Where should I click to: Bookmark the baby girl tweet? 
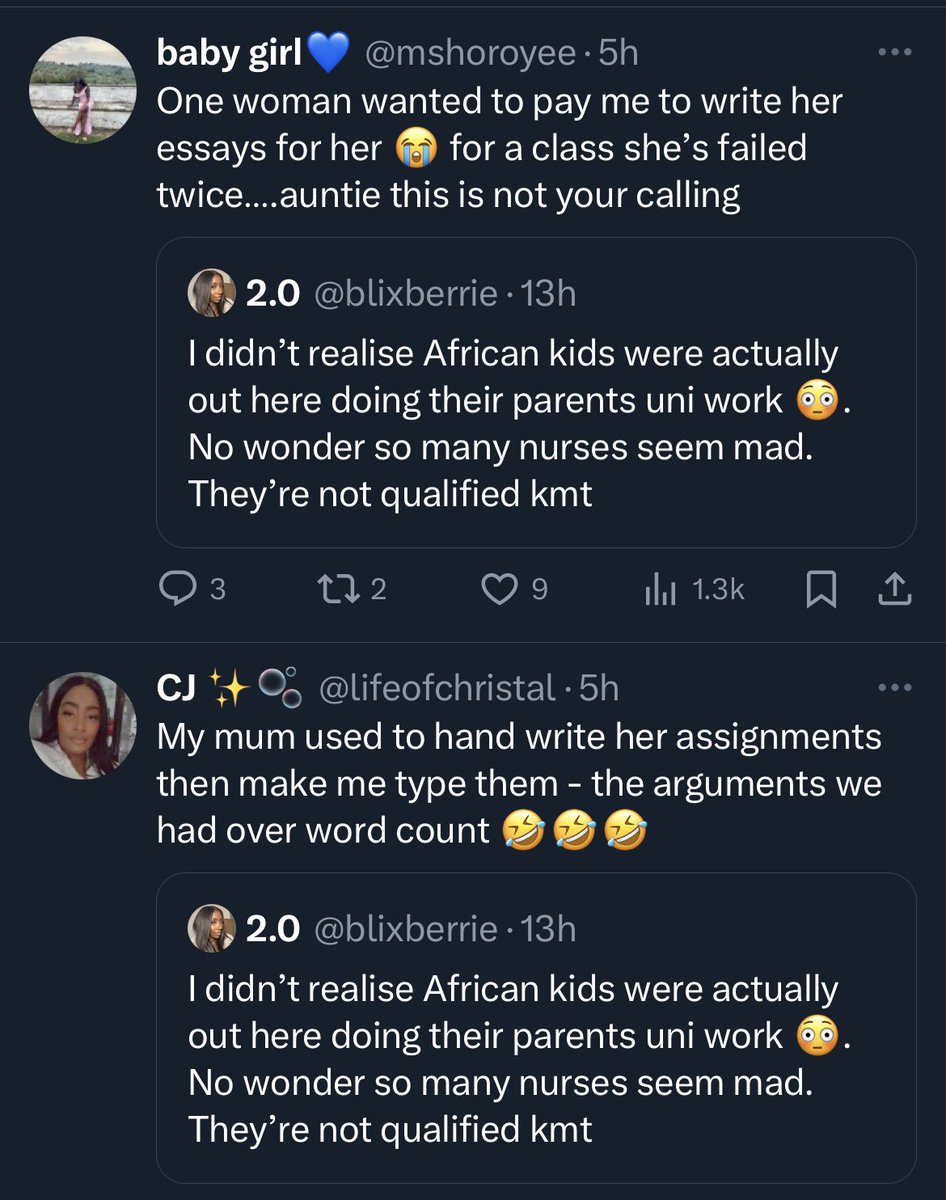tap(820, 591)
